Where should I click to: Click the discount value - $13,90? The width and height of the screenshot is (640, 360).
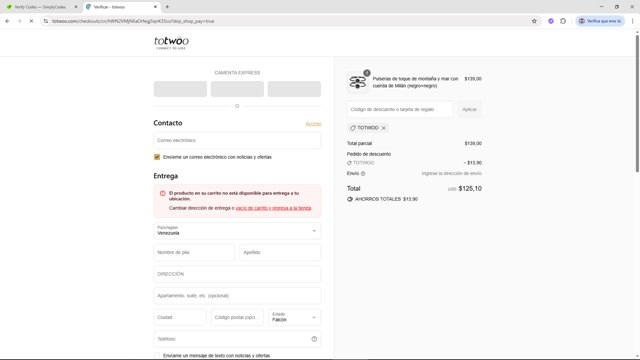click(473, 163)
